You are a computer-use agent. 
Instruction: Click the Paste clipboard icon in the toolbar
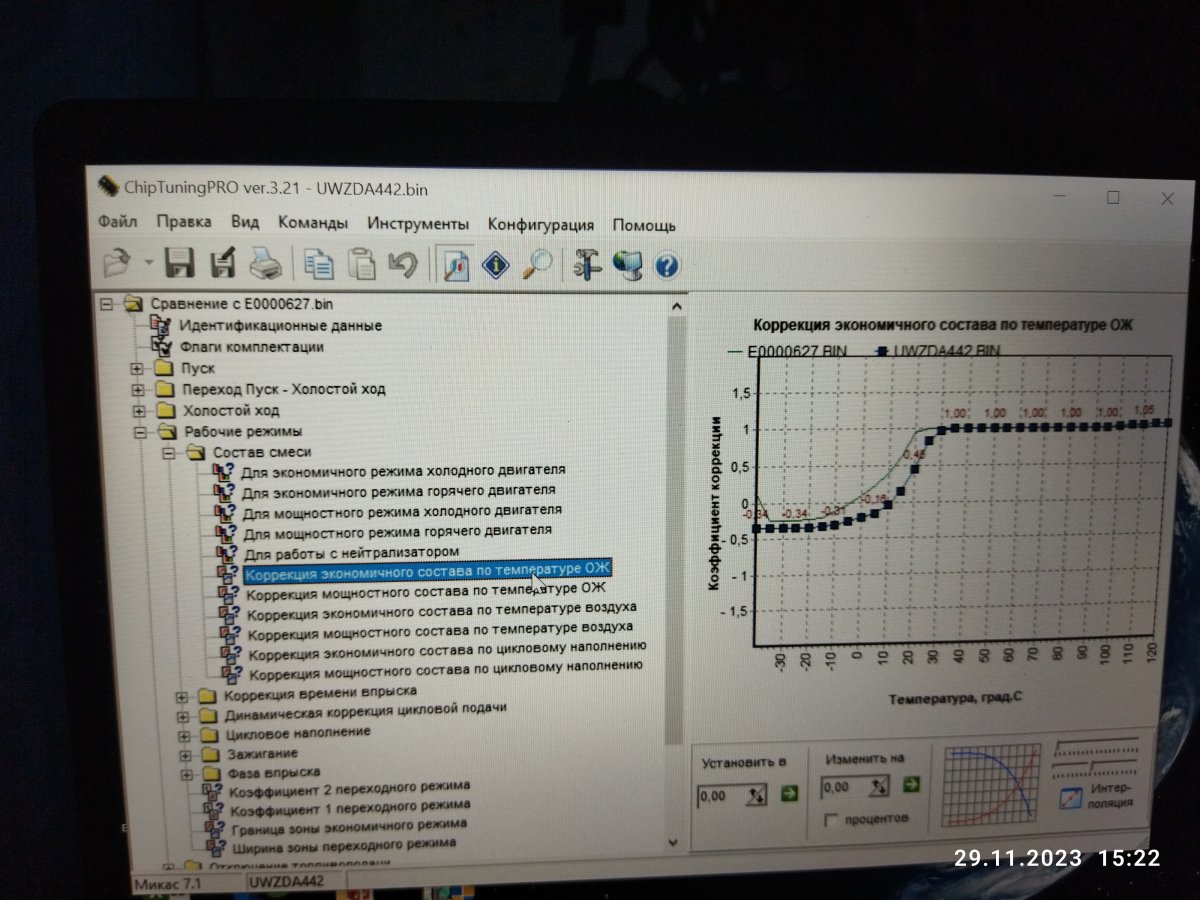click(361, 265)
